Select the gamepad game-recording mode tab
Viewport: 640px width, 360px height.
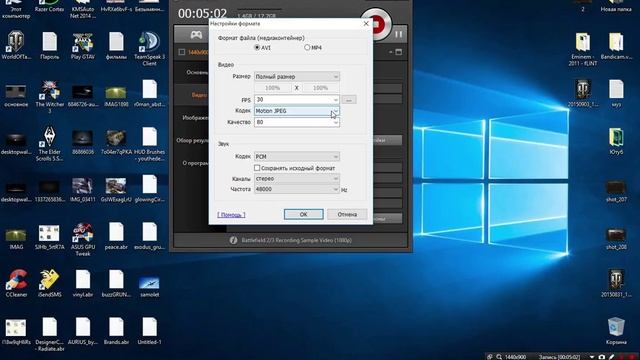196,35
